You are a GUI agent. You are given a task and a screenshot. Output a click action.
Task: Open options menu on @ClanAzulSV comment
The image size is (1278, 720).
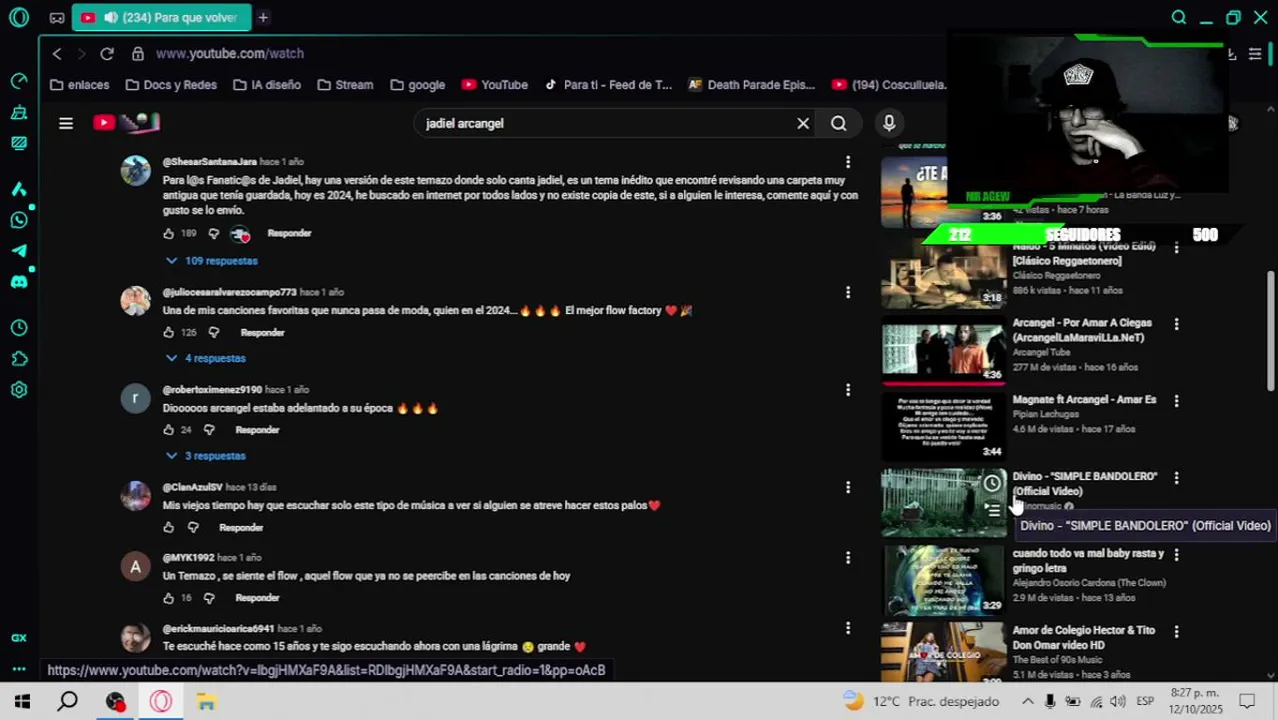848,487
